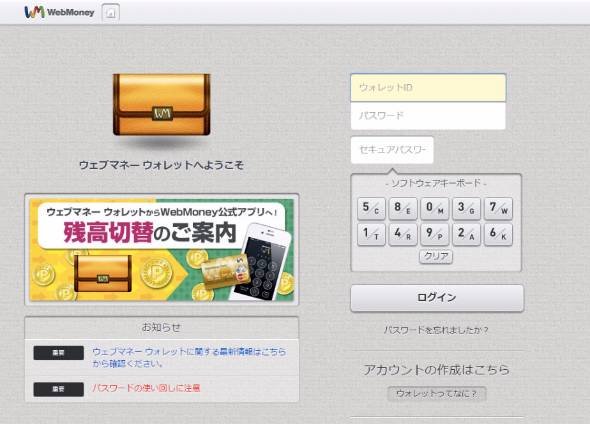
Task: Focus the ウォレットID input field
Action: tap(428, 88)
